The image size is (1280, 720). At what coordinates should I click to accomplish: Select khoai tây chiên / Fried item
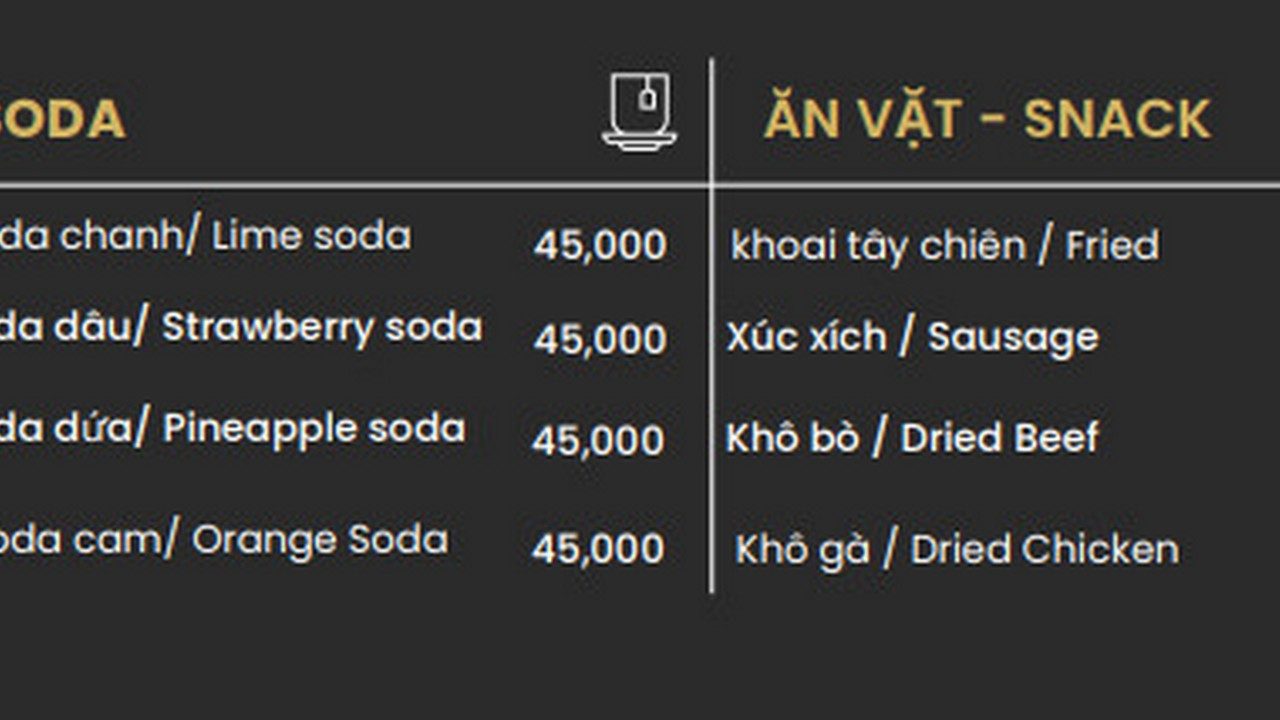tap(944, 246)
